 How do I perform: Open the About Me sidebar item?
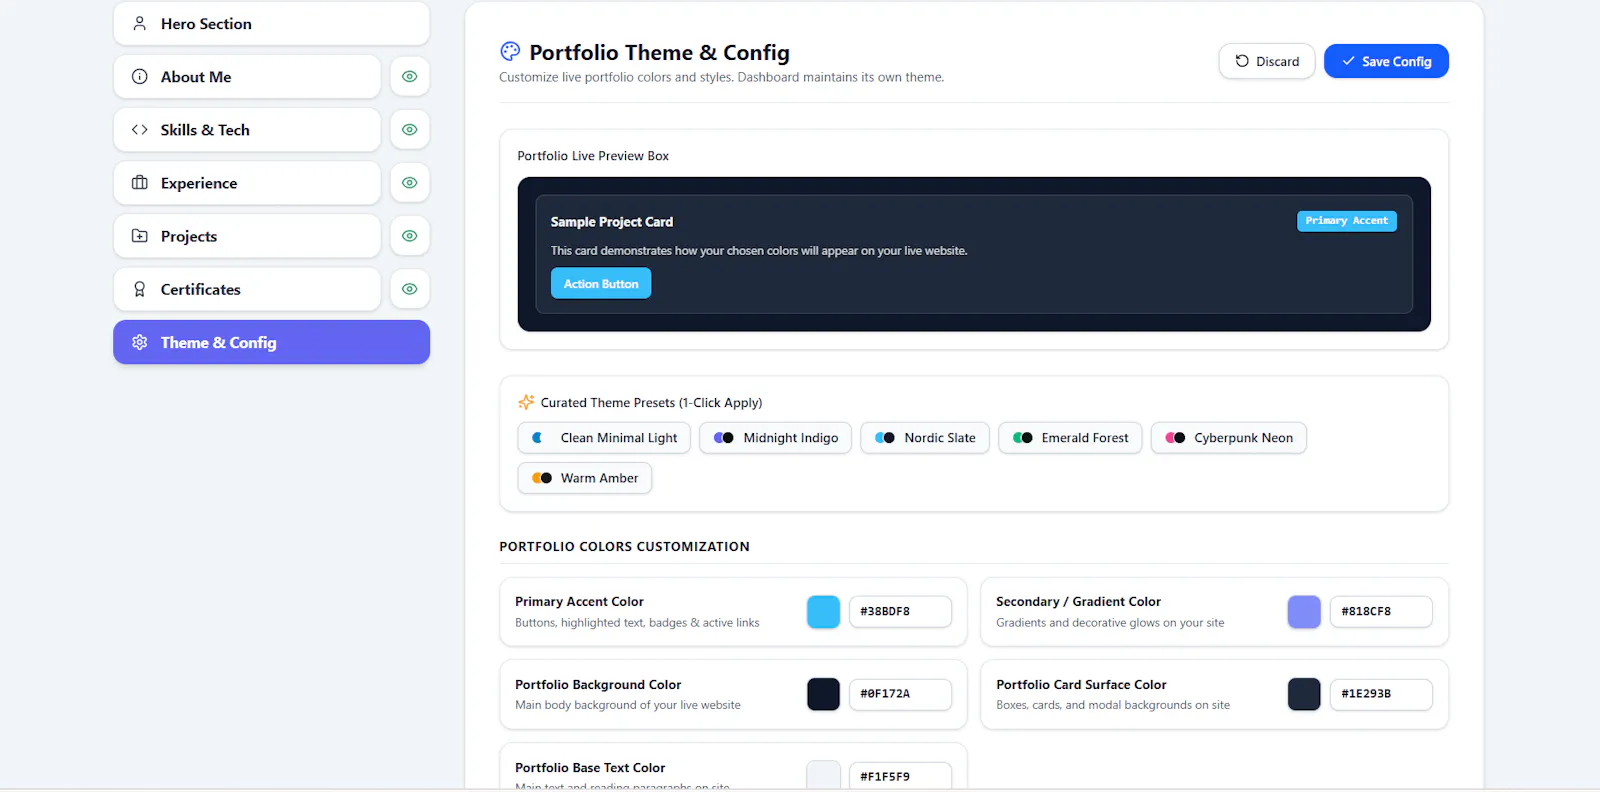(247, 76)
